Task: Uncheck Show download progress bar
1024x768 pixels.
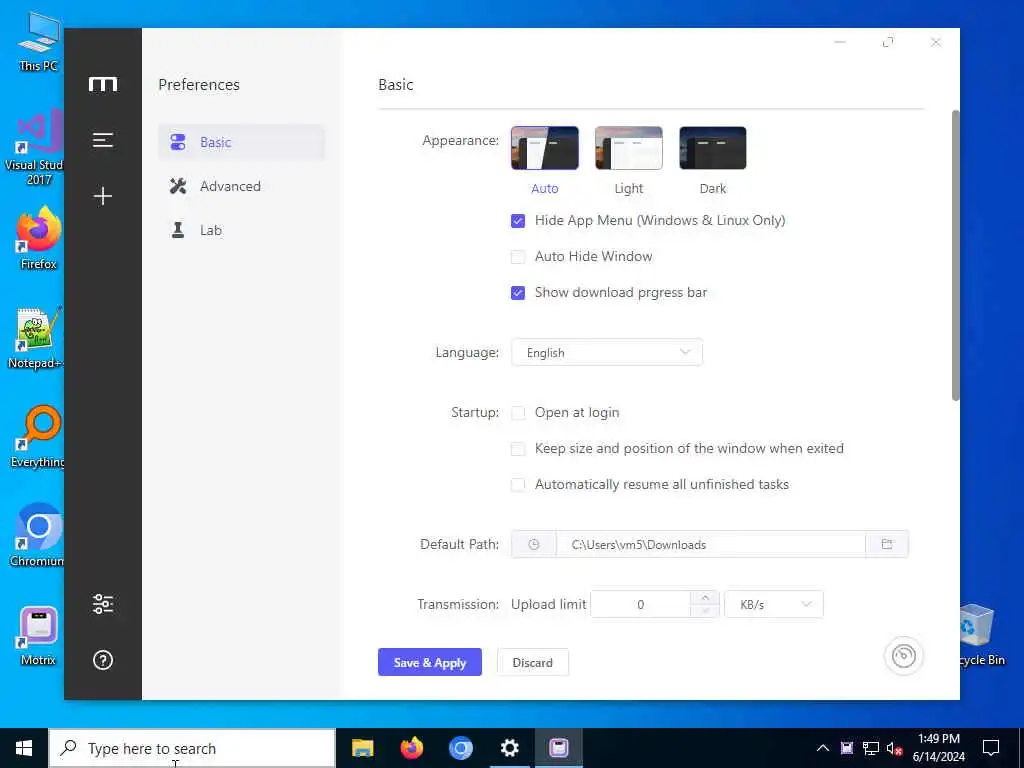Action: (x=518, y=293)
